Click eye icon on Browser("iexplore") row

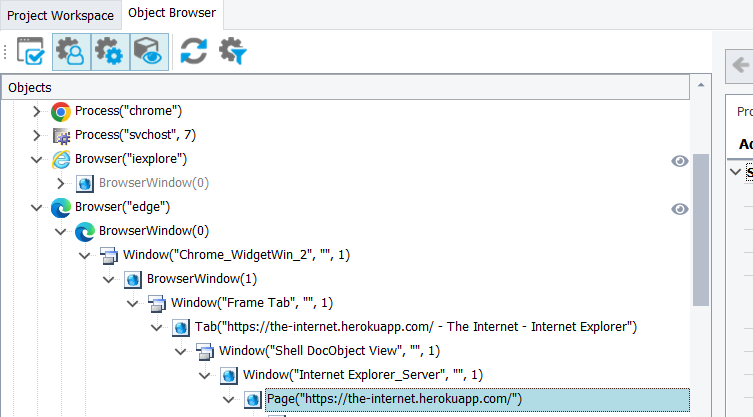pos(680,160)
